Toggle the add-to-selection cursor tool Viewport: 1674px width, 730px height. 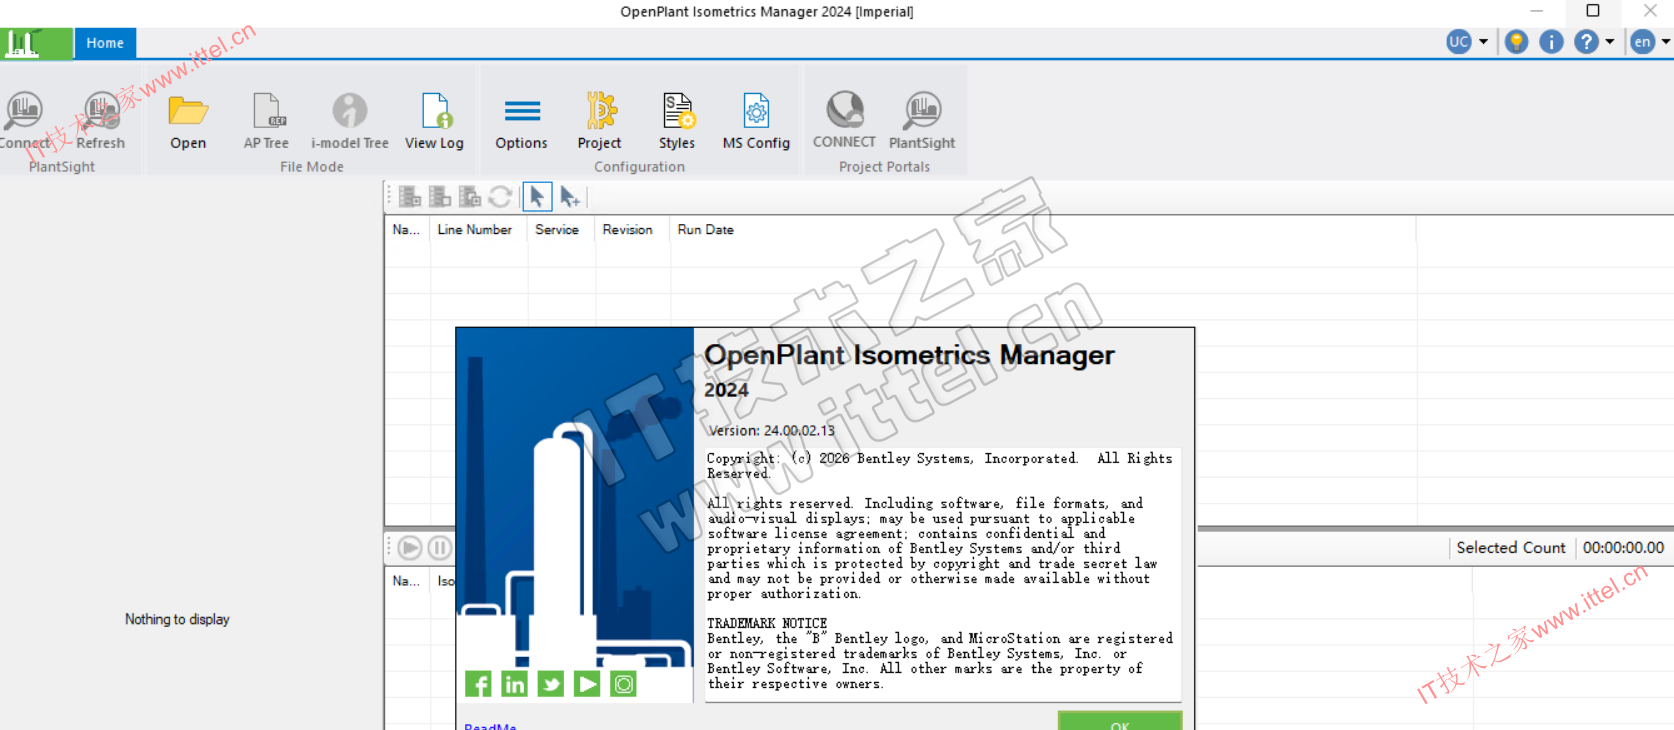tap(570, 197)
